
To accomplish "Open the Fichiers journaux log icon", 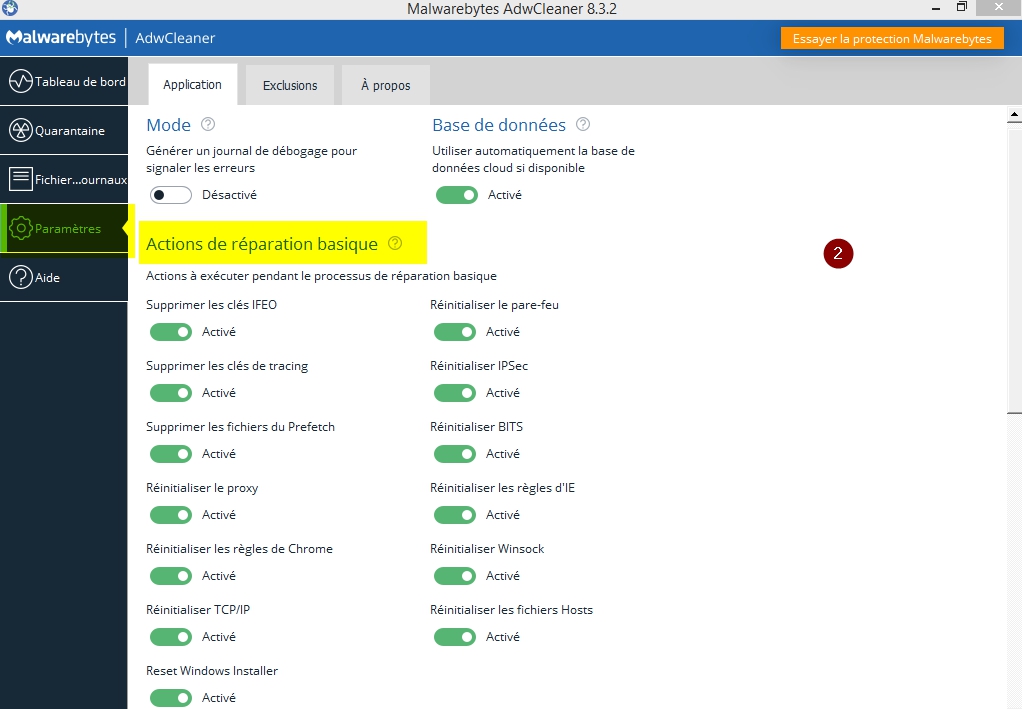I will (21, 179).
